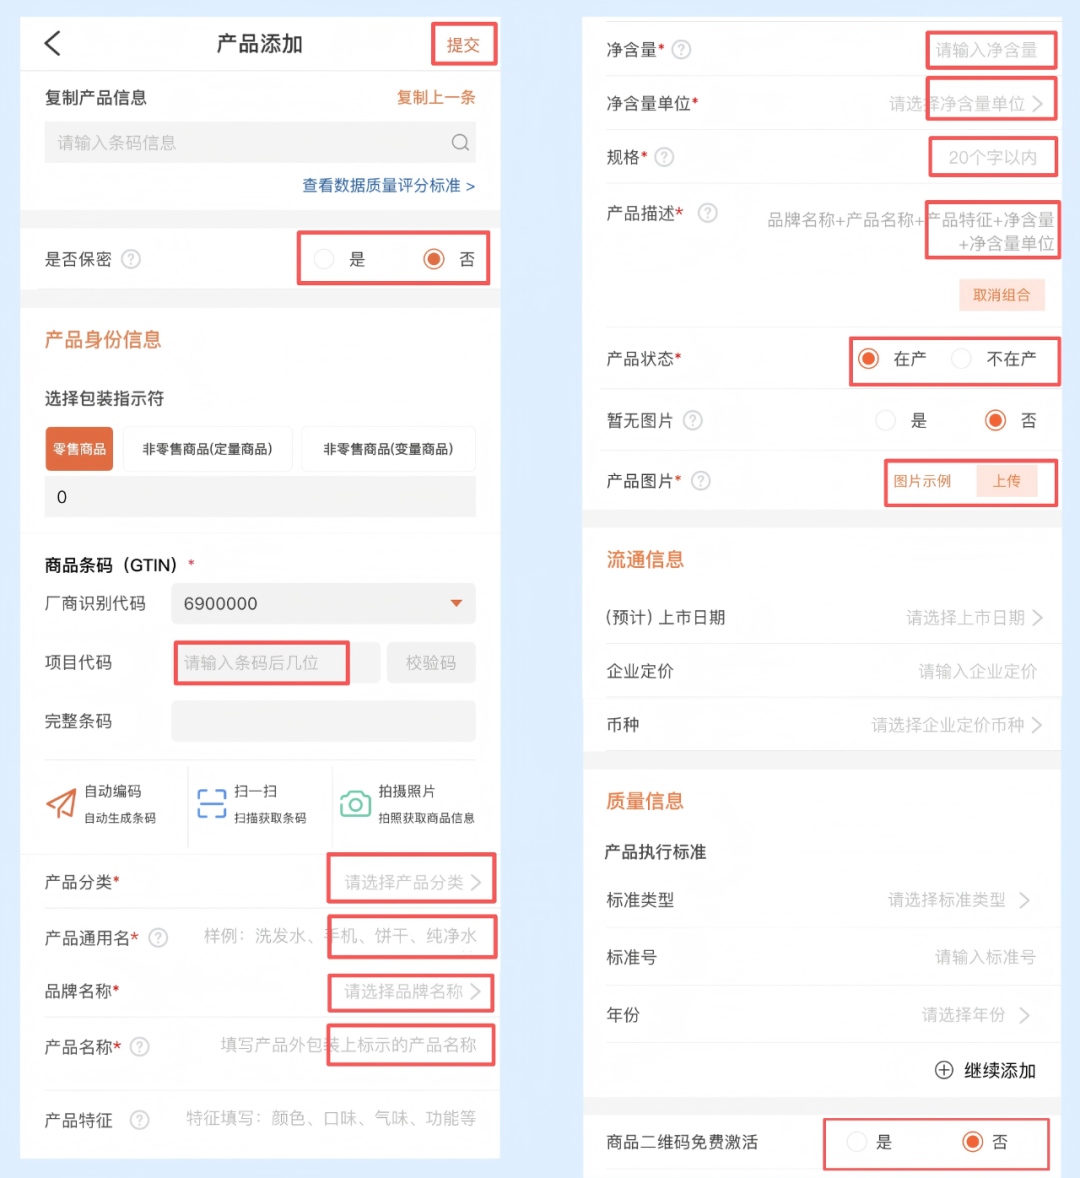Focus the 请输入净含量 field
The image size is (1080, 1178).
(x=986, y=50)
